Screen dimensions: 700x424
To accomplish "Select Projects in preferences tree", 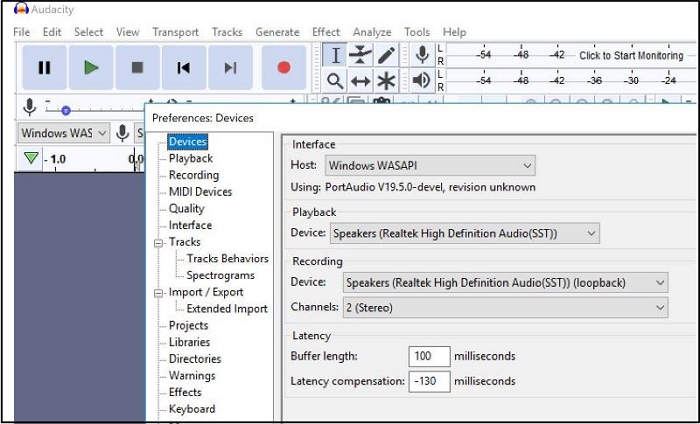I will 188,326.
